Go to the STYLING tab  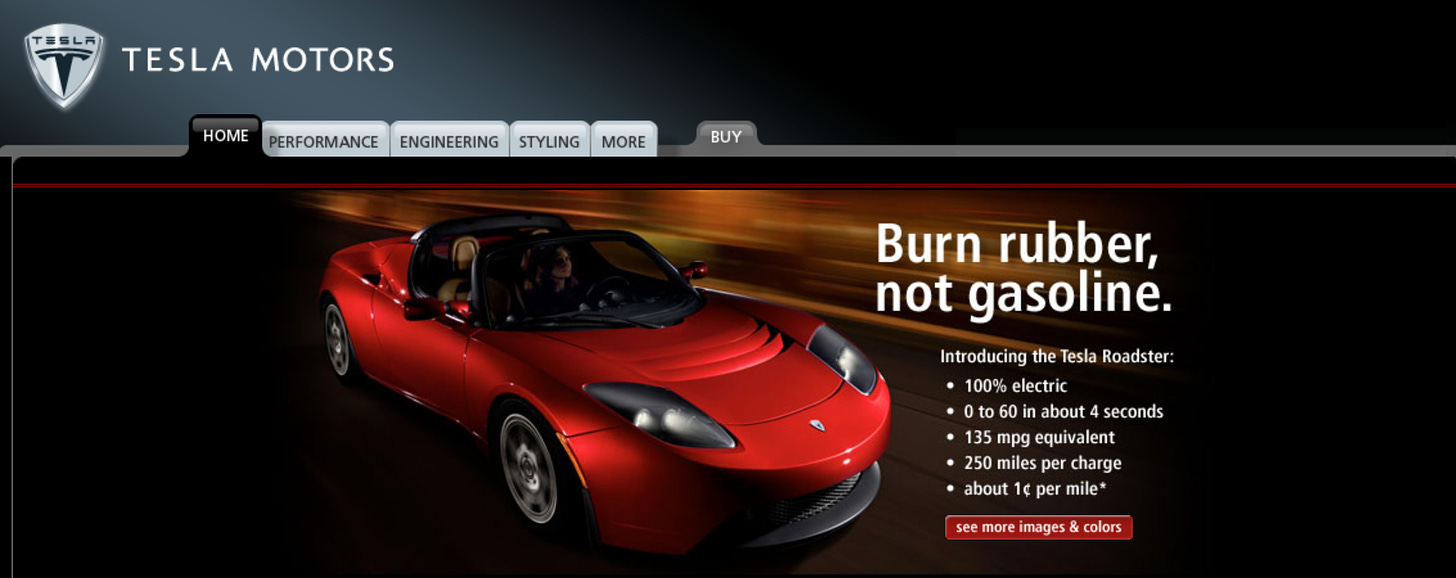tap(549, 141)
